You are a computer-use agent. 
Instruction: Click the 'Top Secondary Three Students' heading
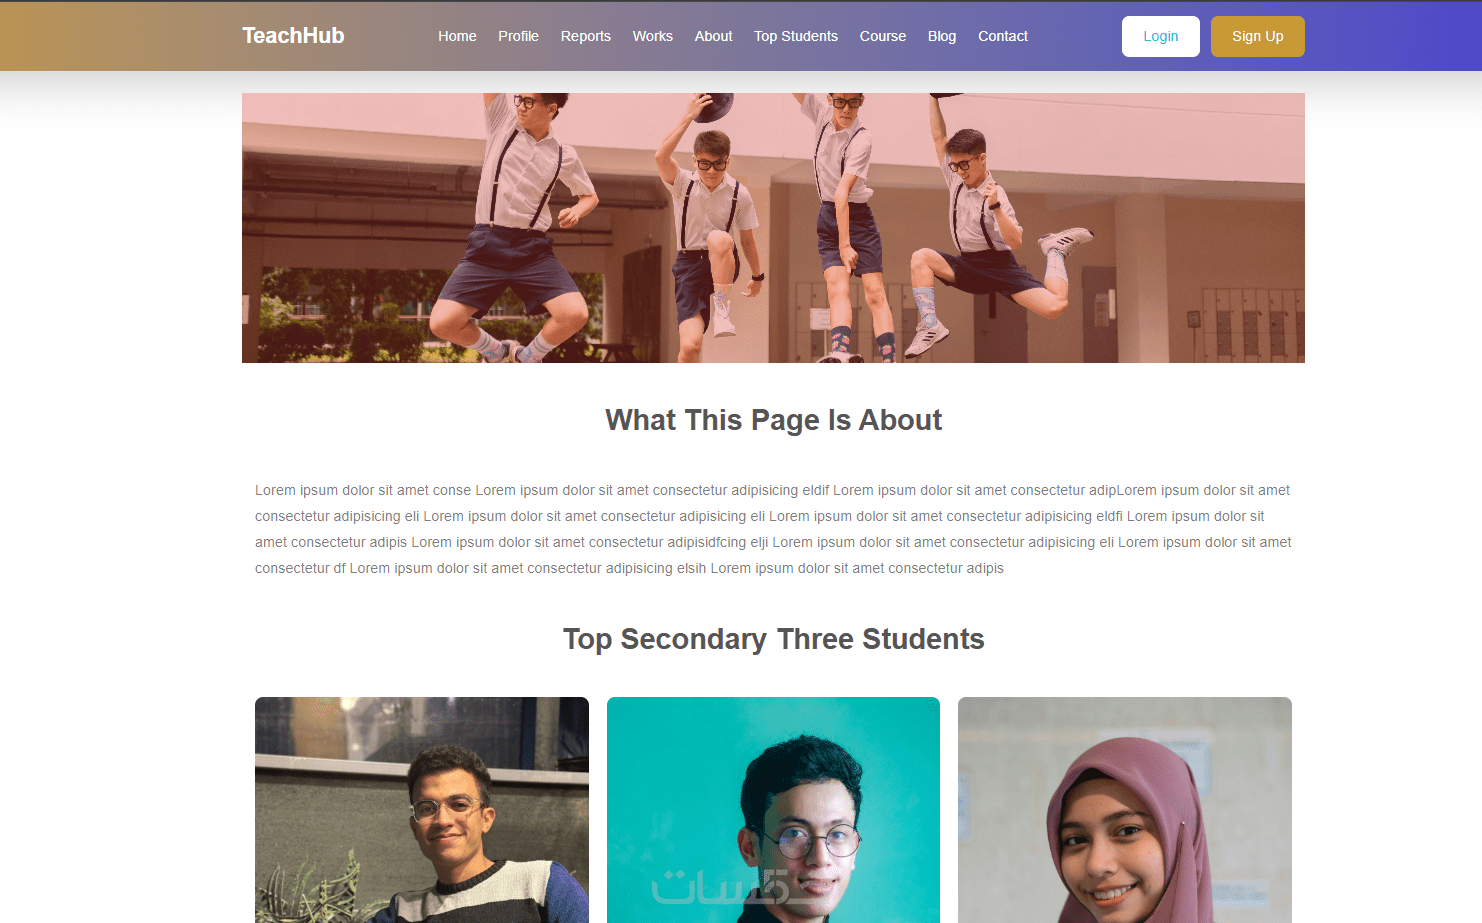(x=773, y=639)
